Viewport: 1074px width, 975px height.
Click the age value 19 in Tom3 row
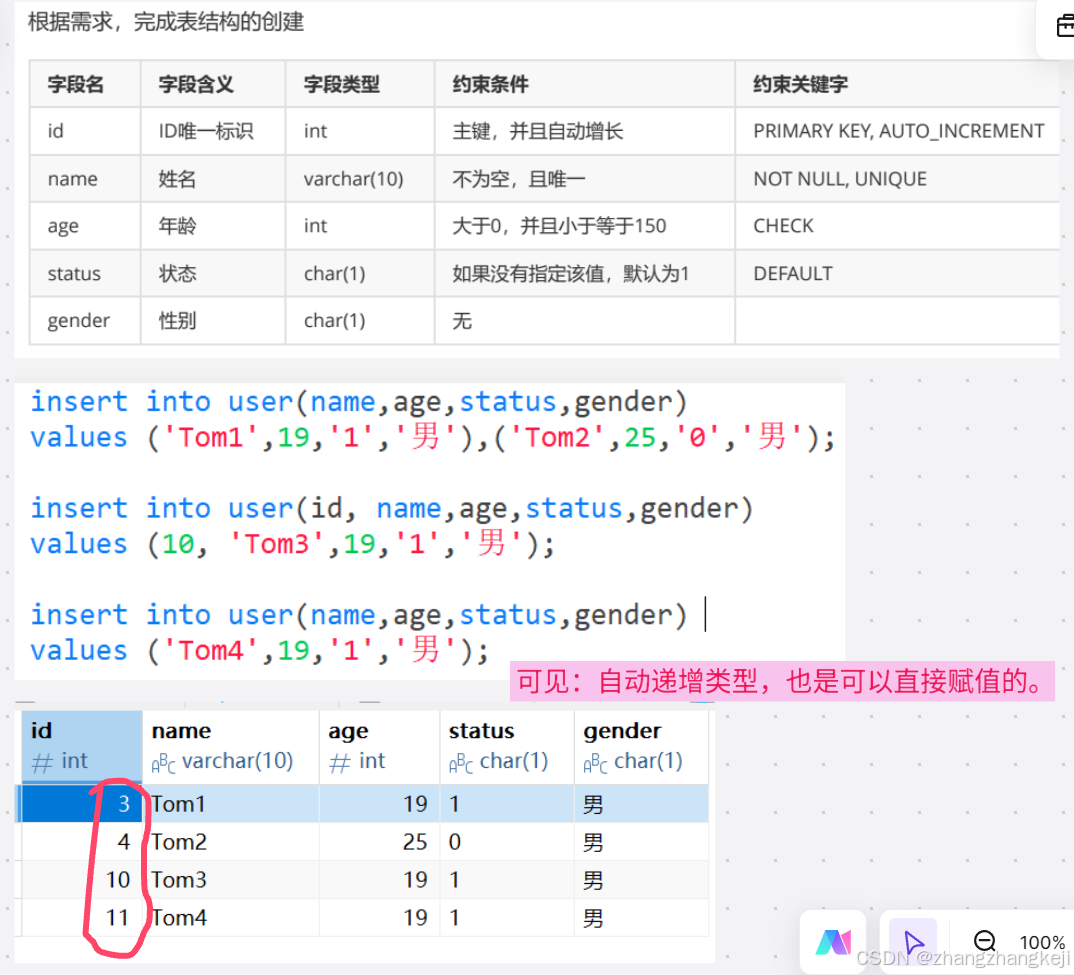pos(379,879)
